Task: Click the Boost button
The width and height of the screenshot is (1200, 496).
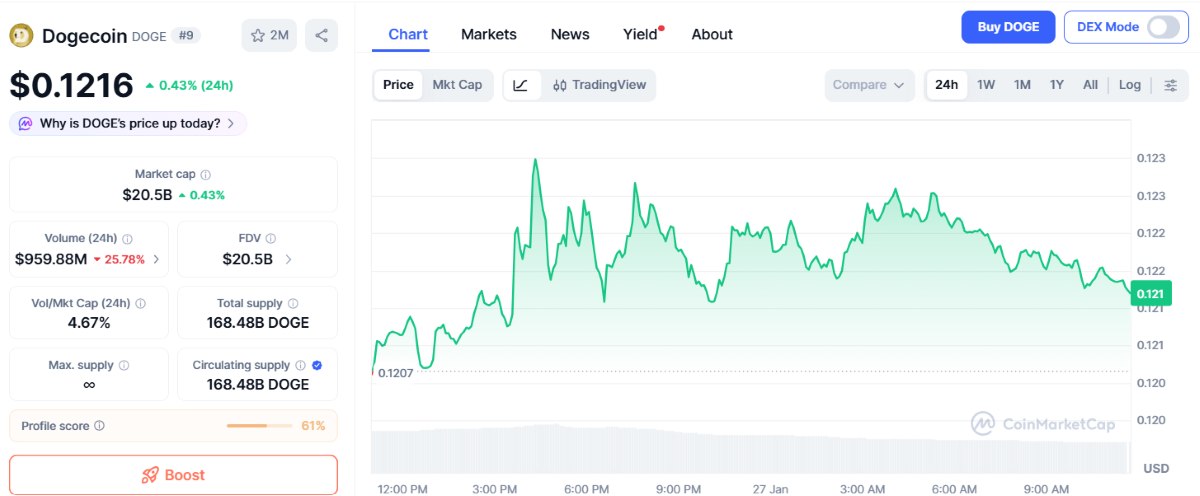Action: click(x=173, y=475)
